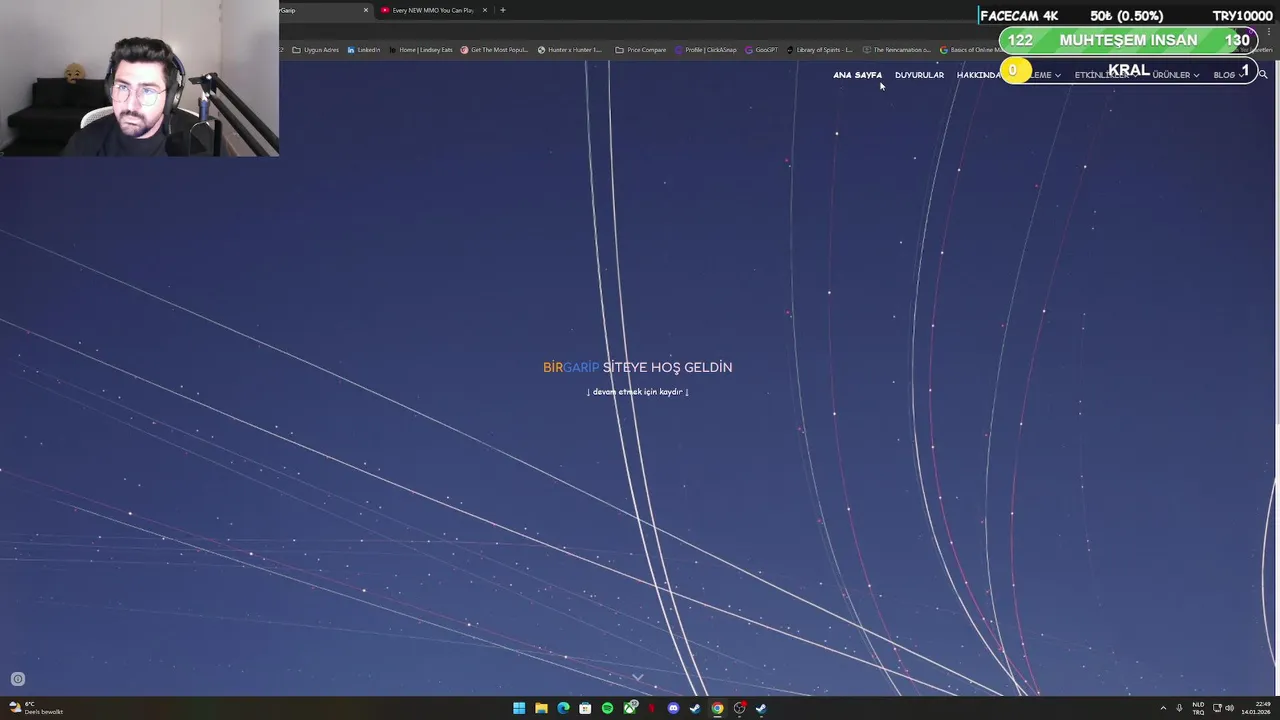The height and width of the screenshot is (720, 1280).
Task: Open the 'Uygun Adres' bookmark folder
Action: [316, 50]
